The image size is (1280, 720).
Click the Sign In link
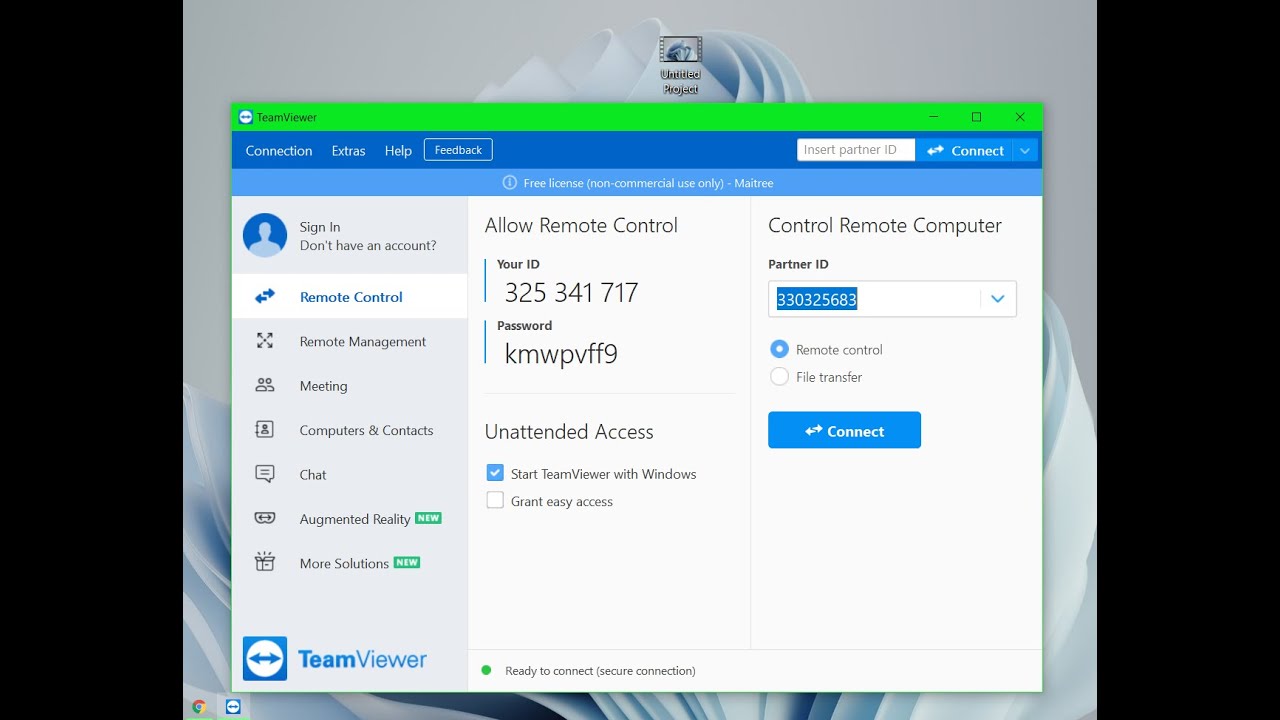pos(320,227)
